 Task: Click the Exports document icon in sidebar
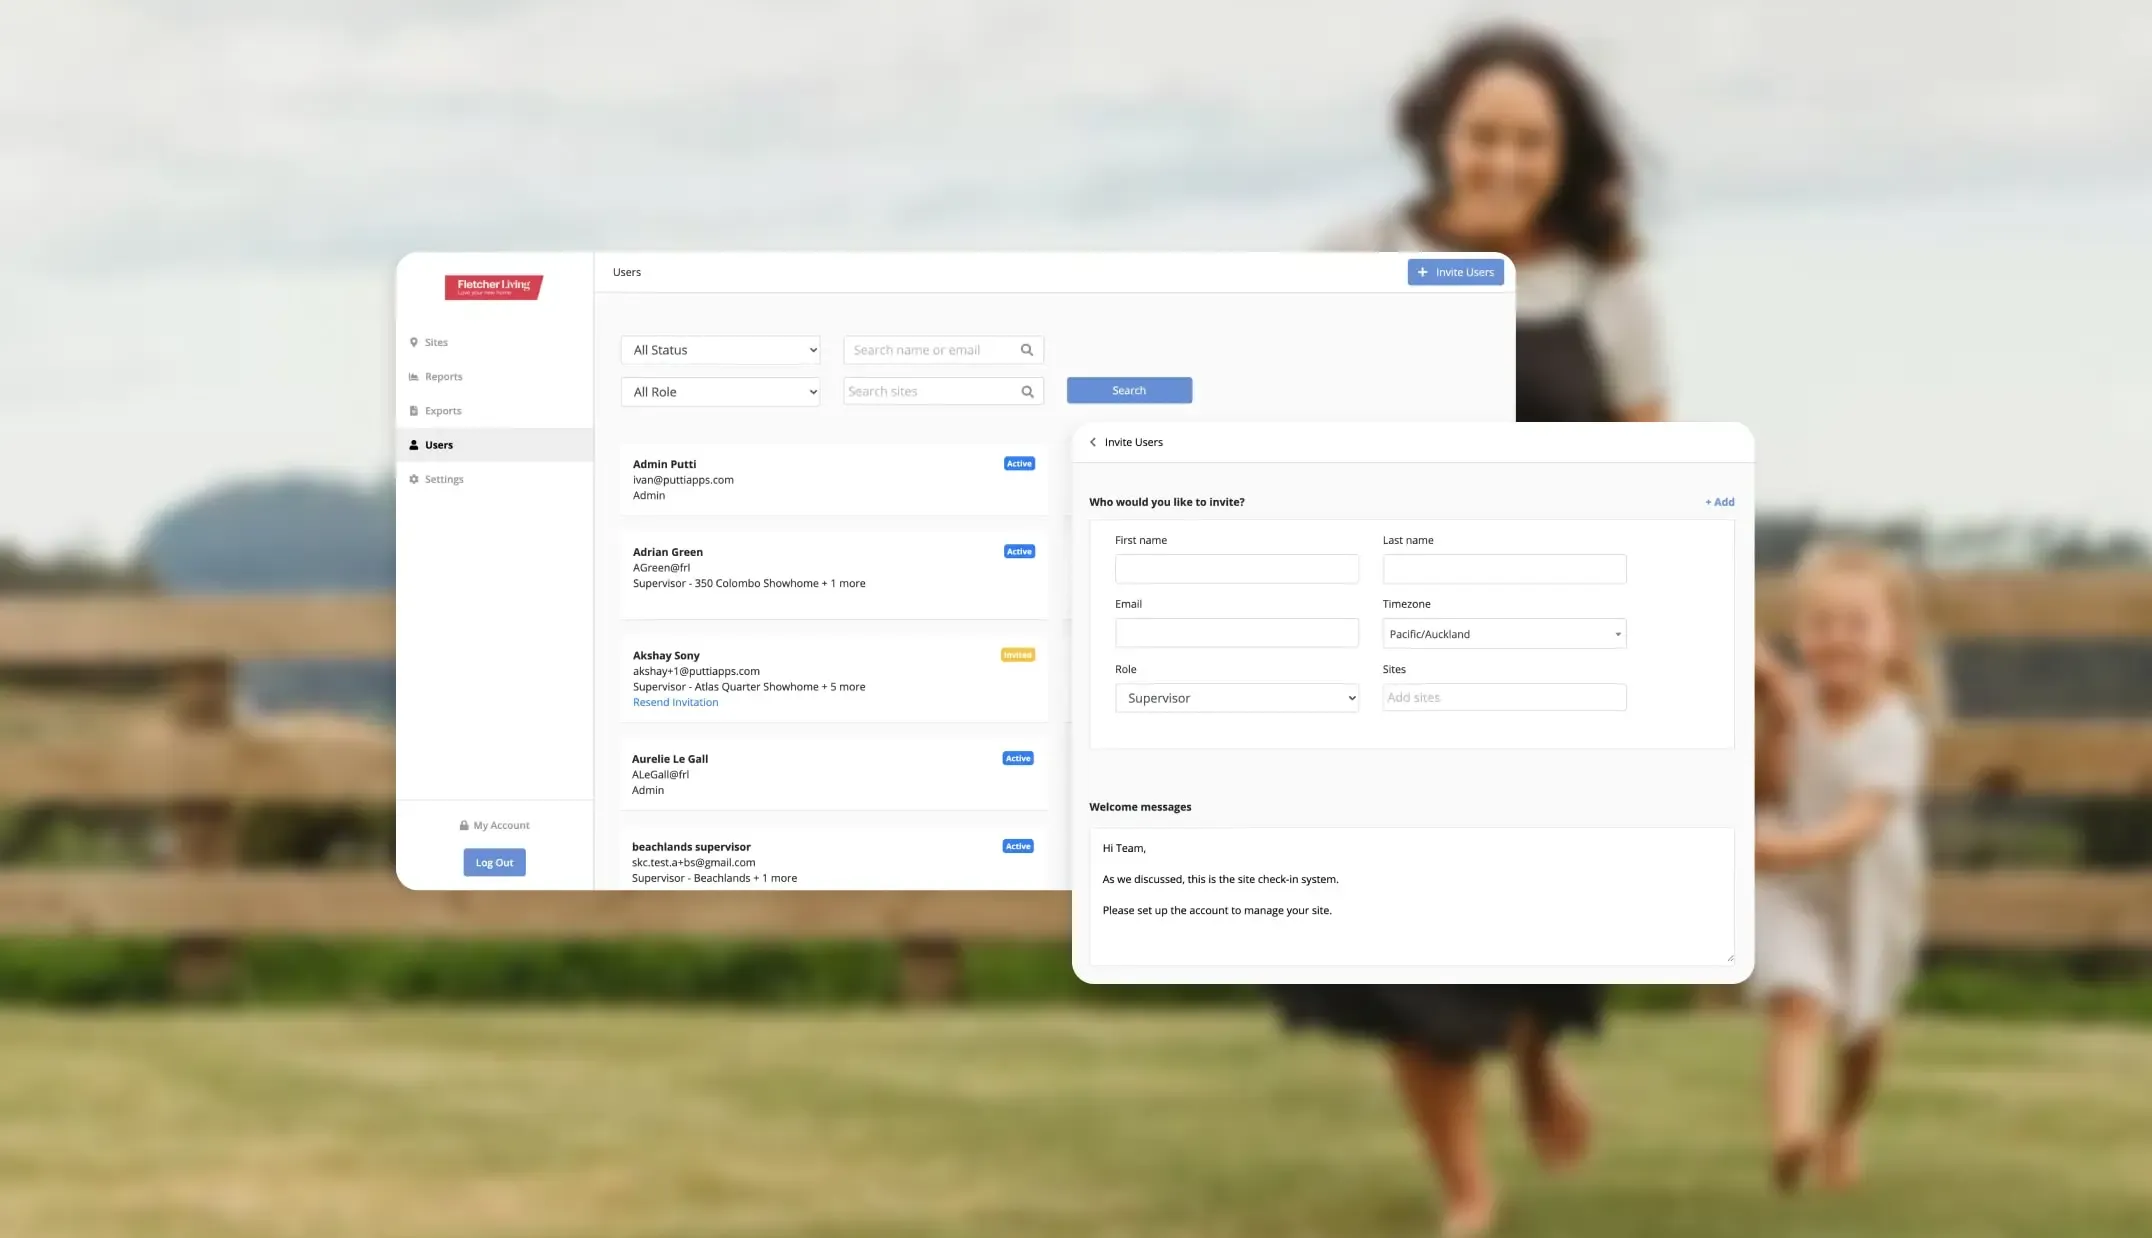coord(414,411)
